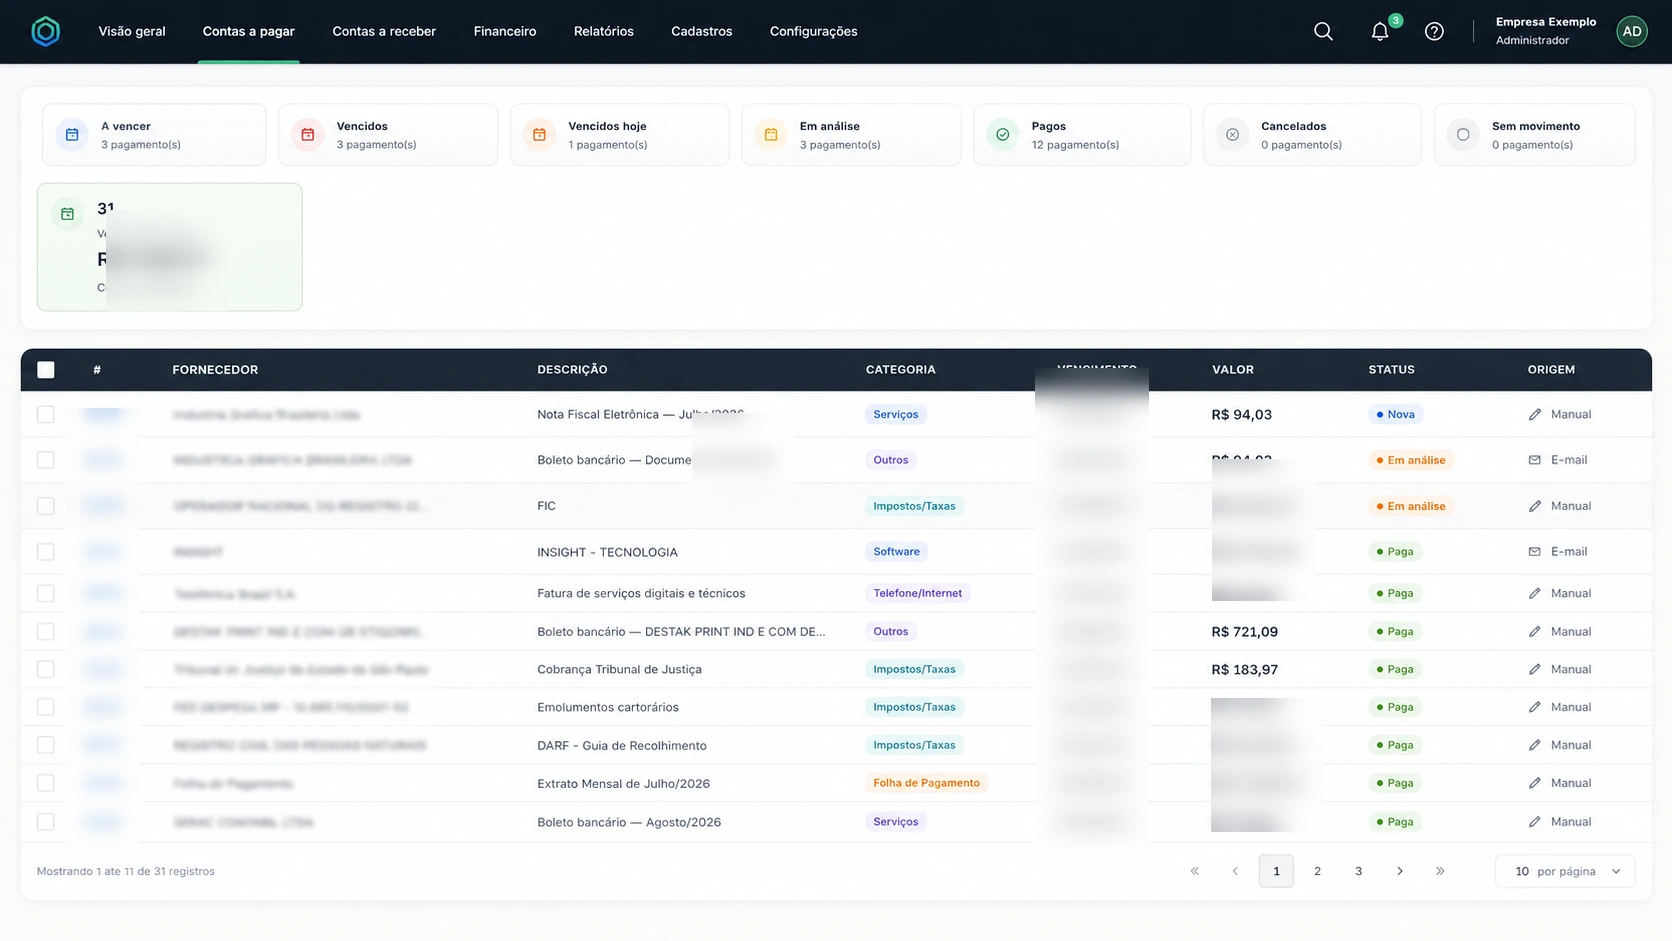Open the 10 por página dropdown

[x=1565, y=871]
